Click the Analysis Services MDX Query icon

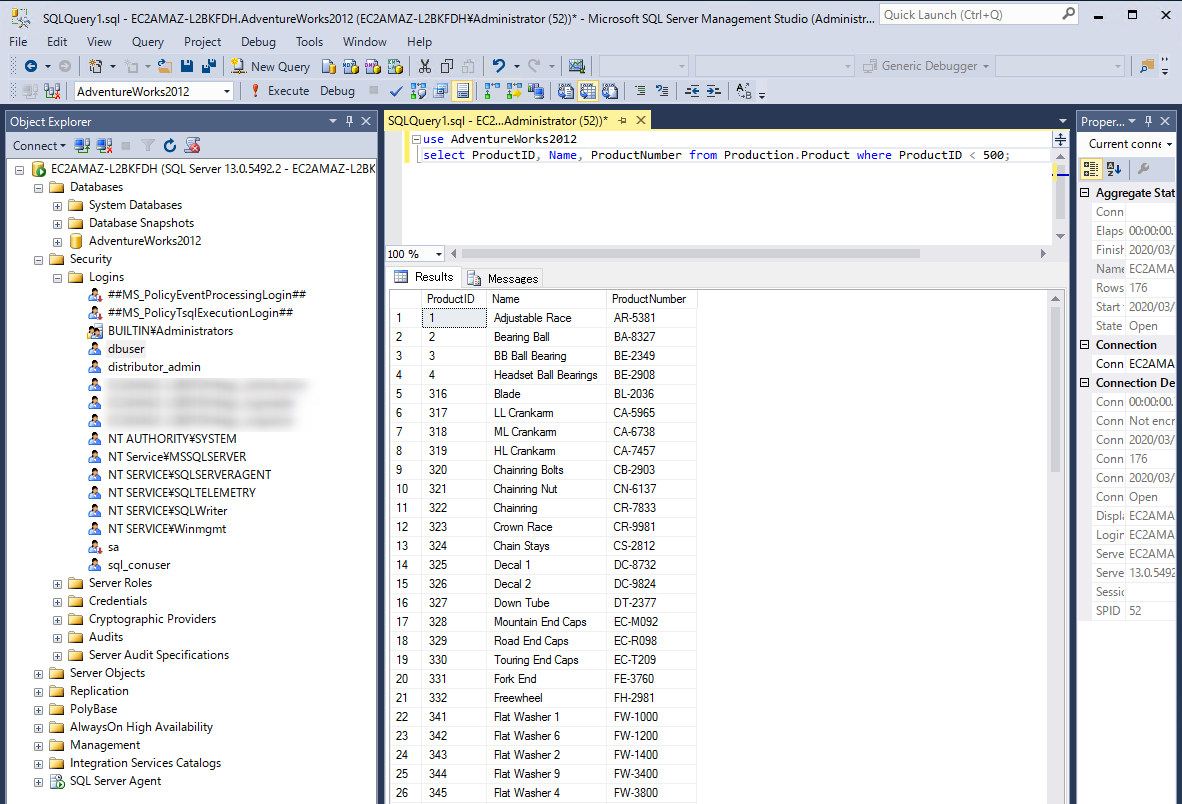click(351, 66)
